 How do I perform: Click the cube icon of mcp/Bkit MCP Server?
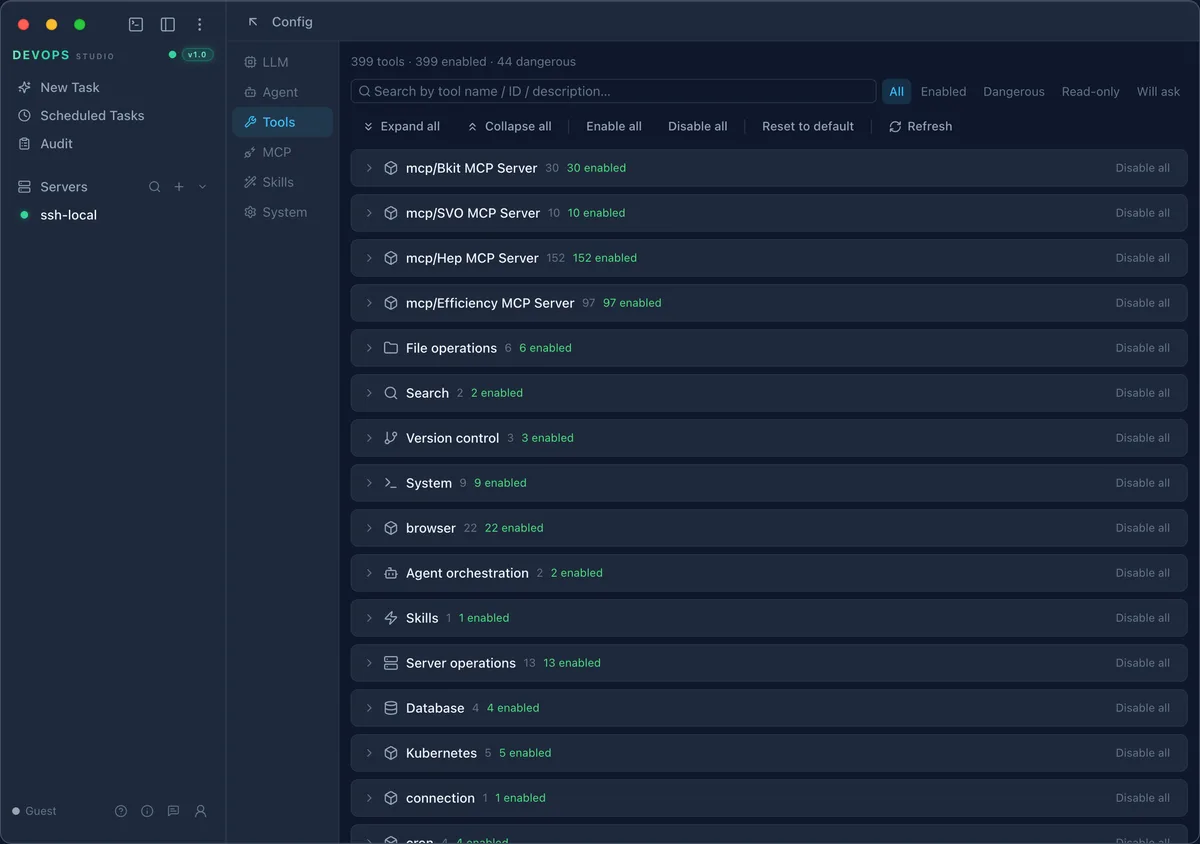(391, 168)
